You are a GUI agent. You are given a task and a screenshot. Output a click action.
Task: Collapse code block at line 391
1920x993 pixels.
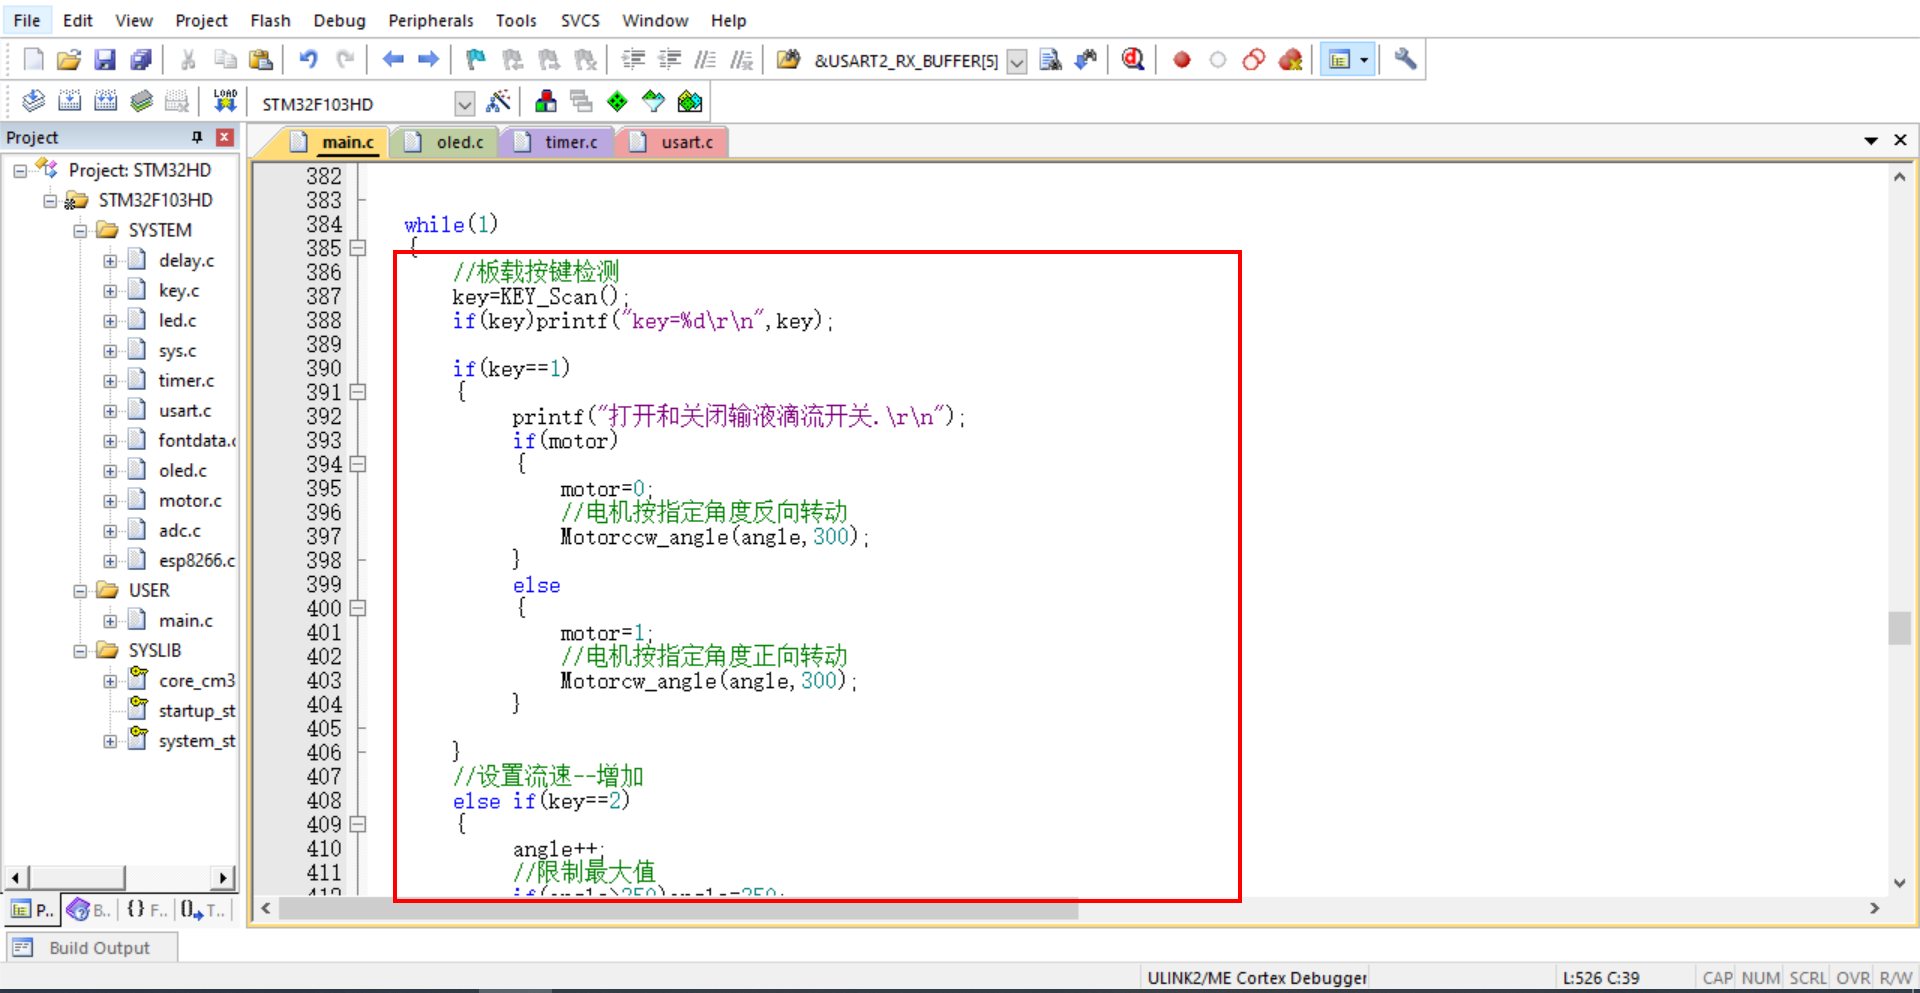click(358, 392)
